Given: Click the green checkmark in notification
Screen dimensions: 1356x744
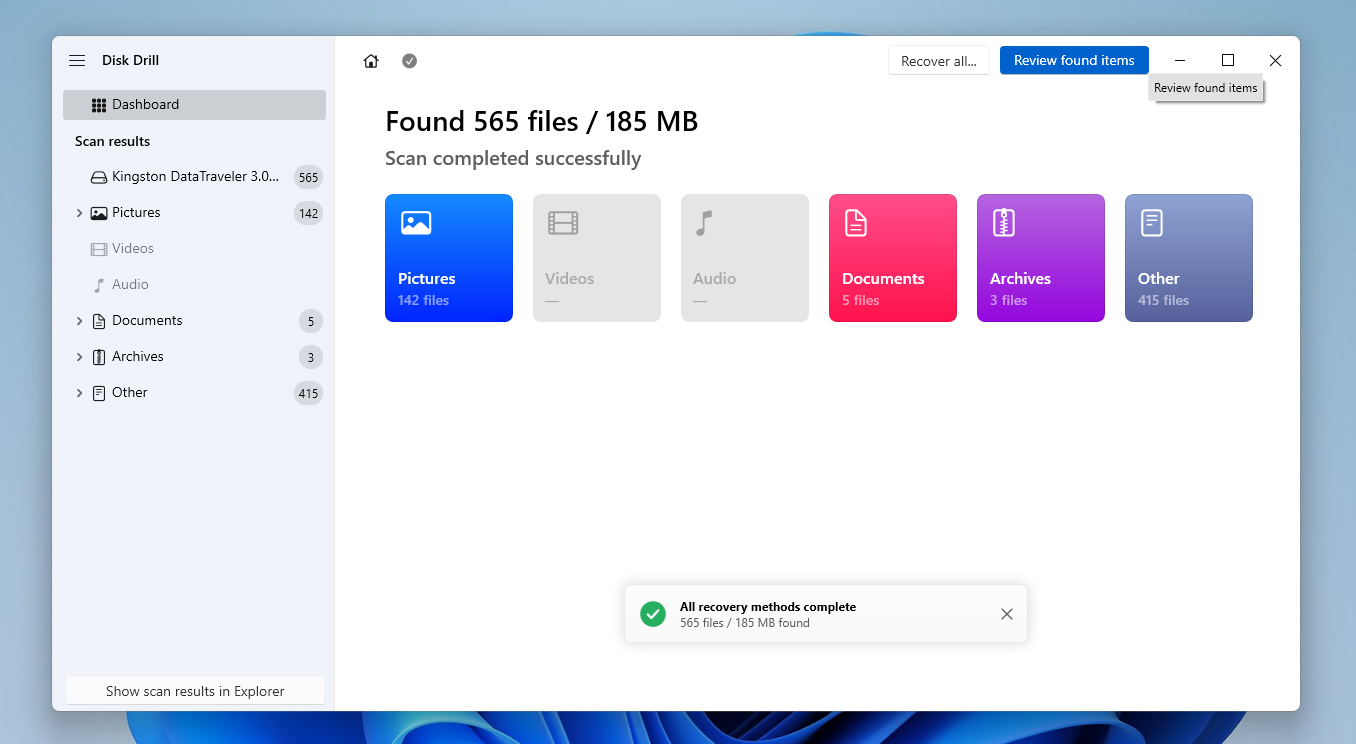Looking at the screenshot, I should (653, 614).
